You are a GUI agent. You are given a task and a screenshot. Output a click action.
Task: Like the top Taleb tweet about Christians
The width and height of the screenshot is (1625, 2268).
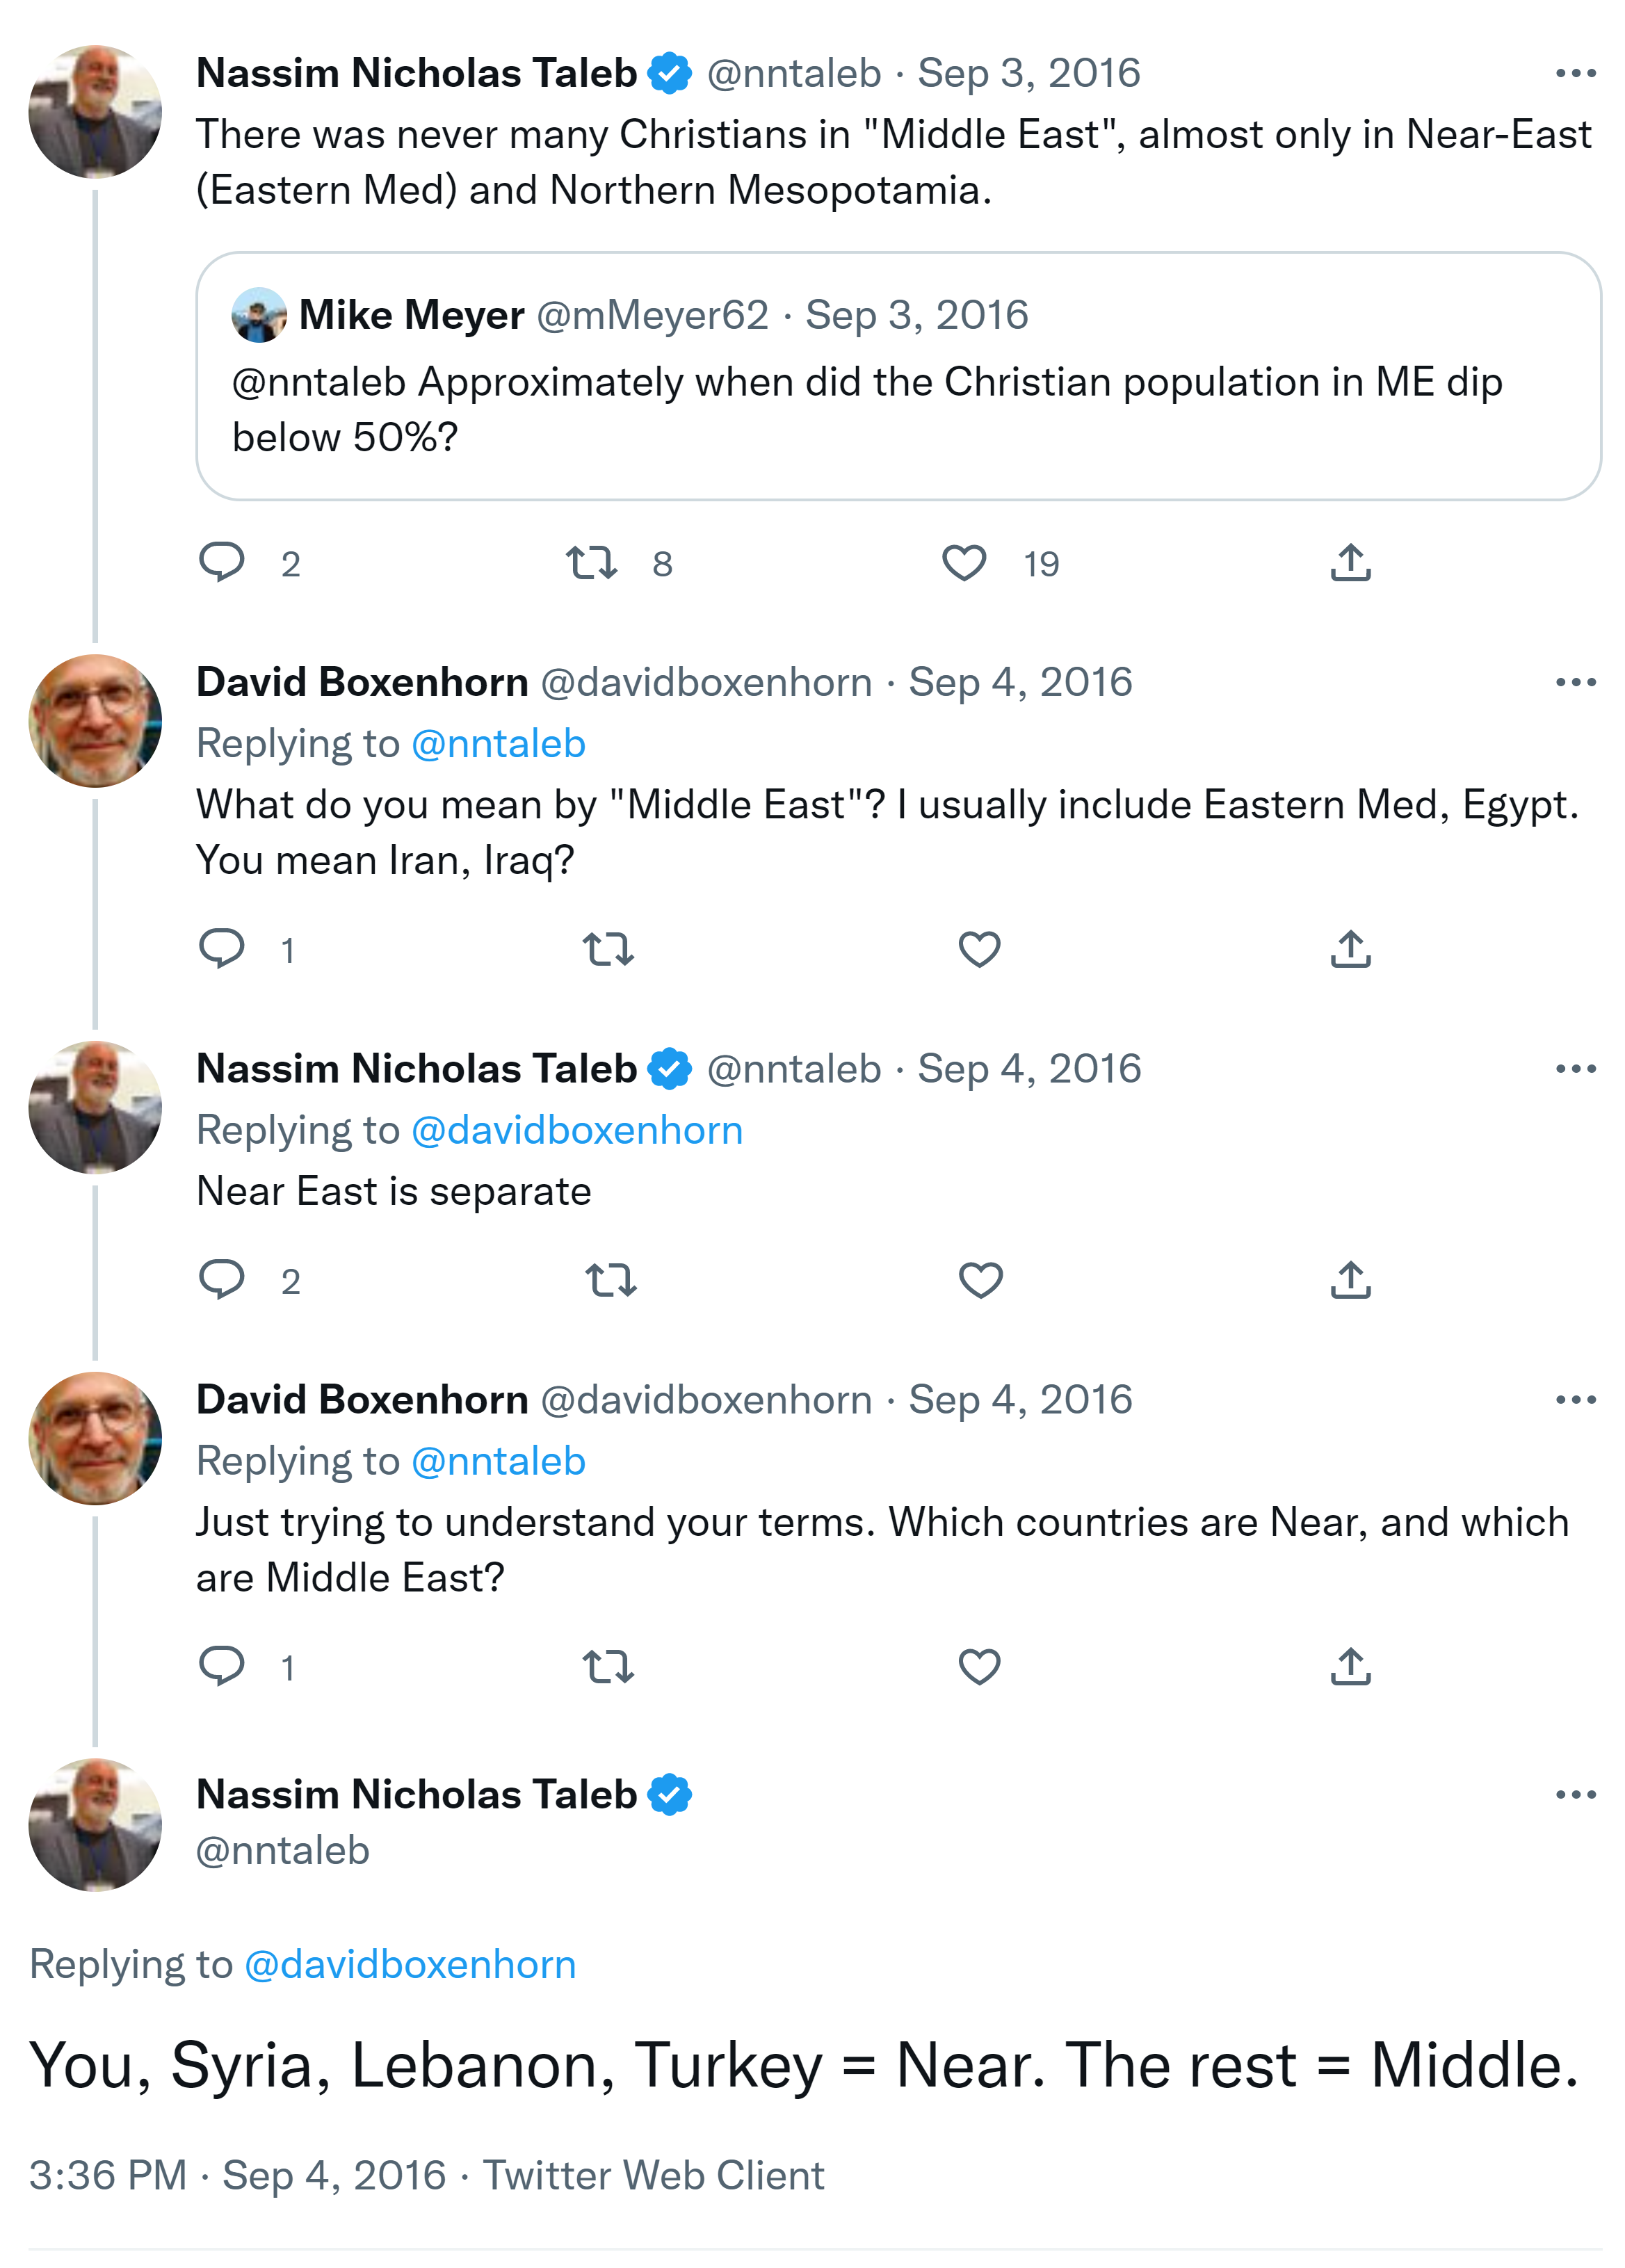[964, 563]
